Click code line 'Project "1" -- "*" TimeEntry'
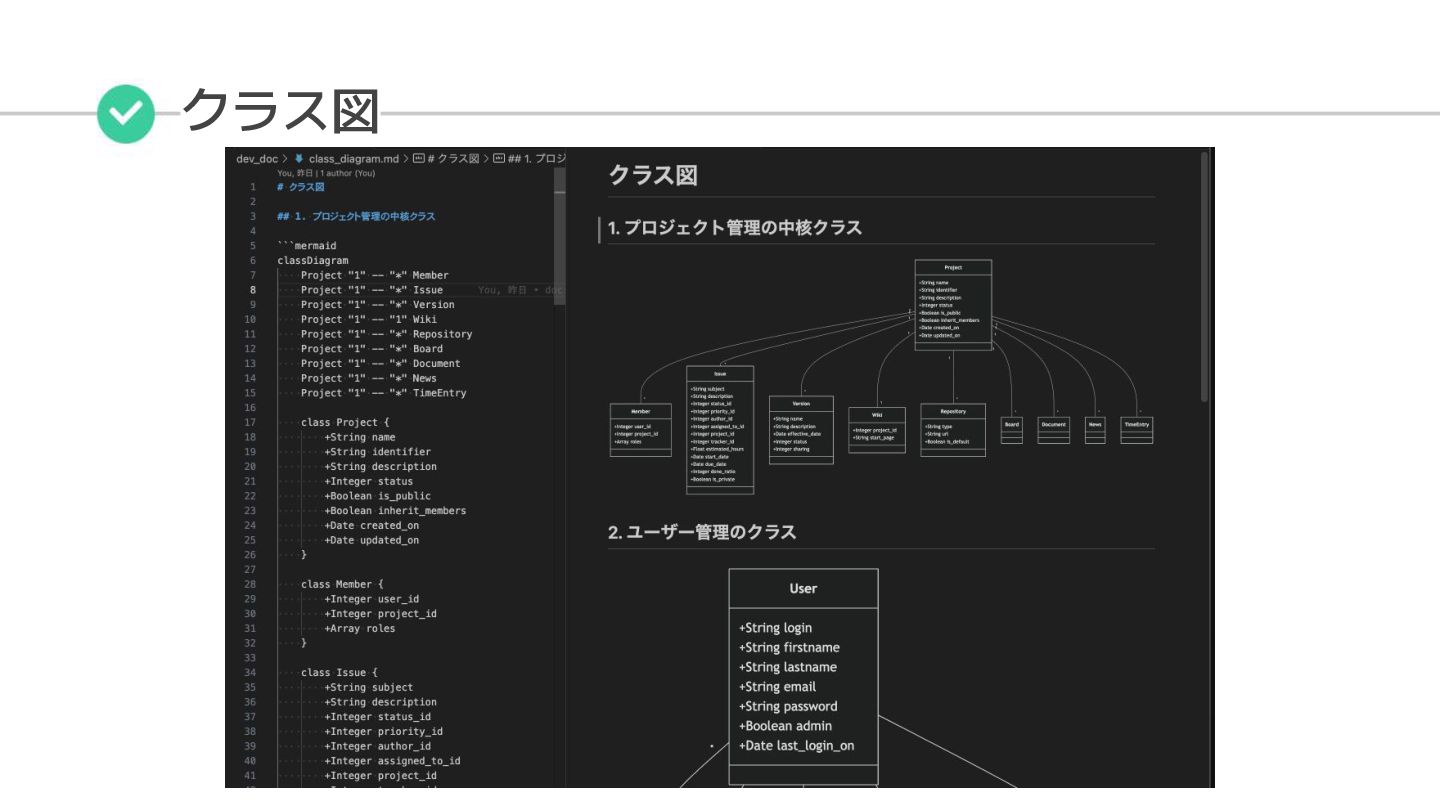The width and height of the screenshot is (1440, 810). click(x=384, y=393)
